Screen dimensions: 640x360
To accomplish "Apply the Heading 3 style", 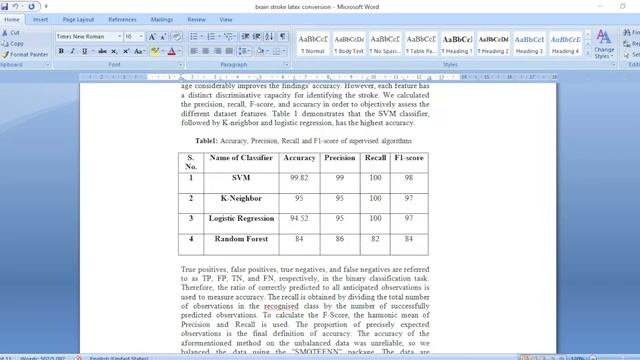I will tap(529, 44).
